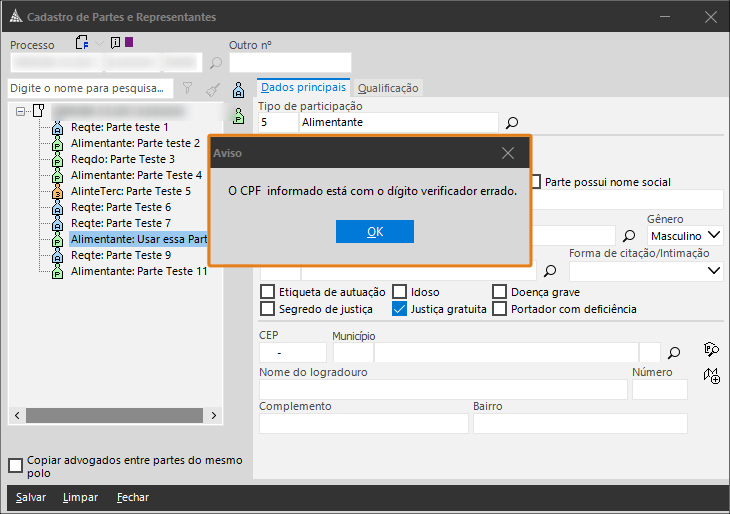Click the filter funnel icon by name search
Viewport: 730px width, 514px height.
click(187, 89)
